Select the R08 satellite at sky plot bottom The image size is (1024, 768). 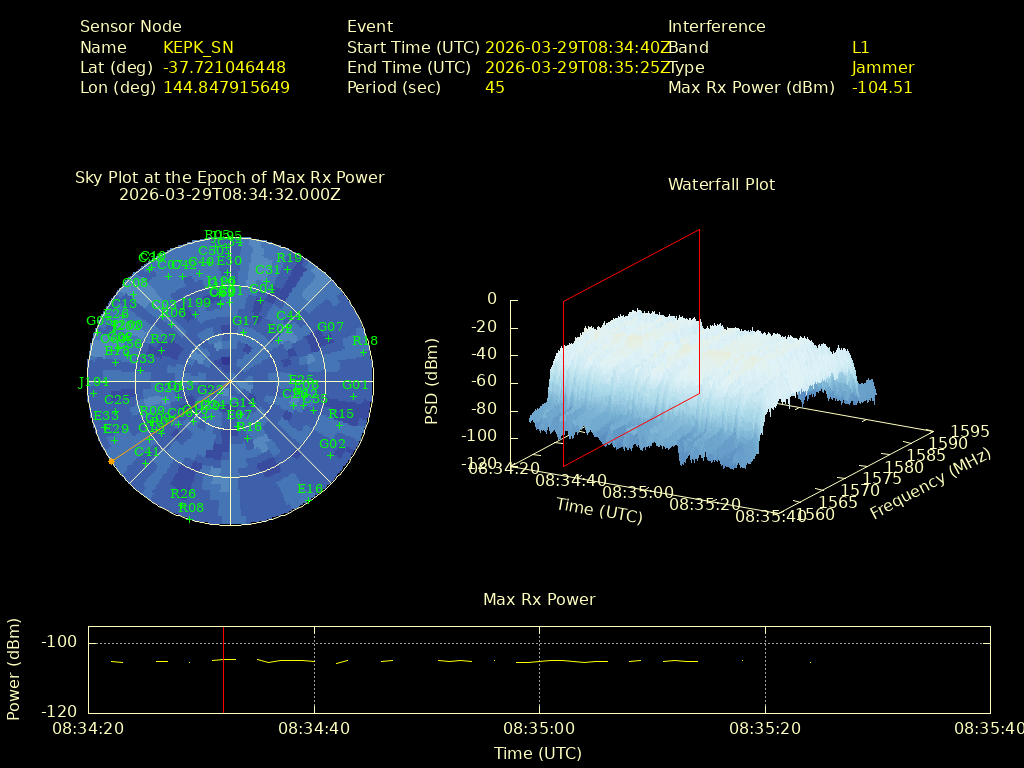[x=190, y=508]
